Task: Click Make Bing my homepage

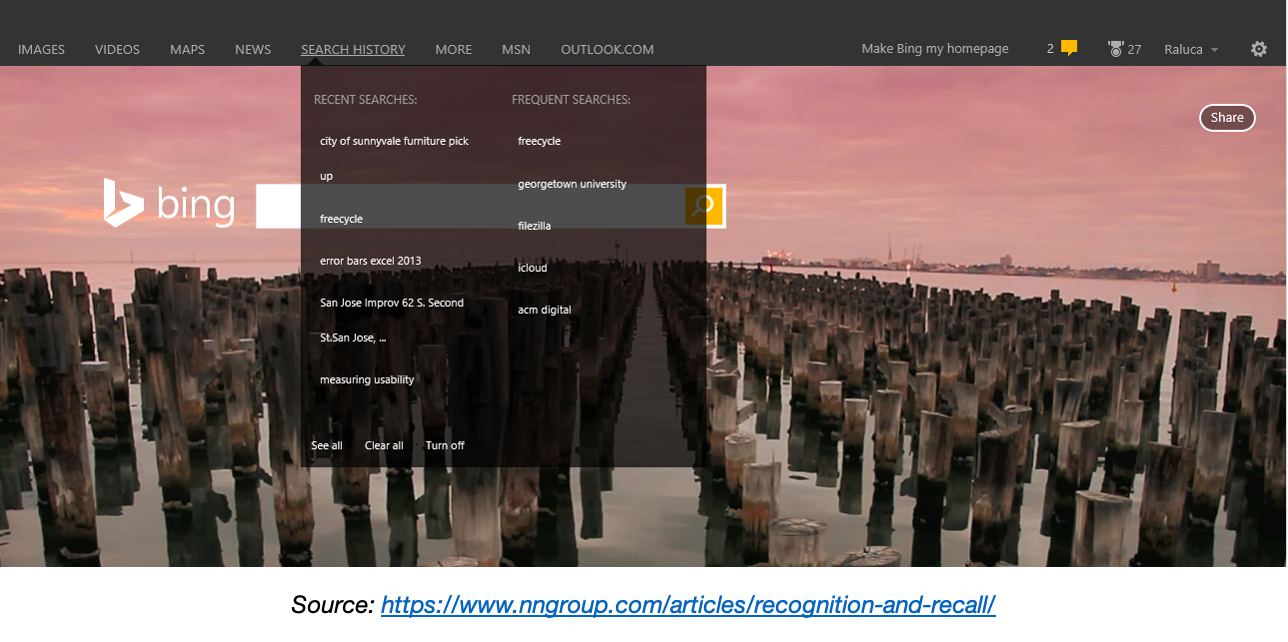Action: click(x=935, y=49)
